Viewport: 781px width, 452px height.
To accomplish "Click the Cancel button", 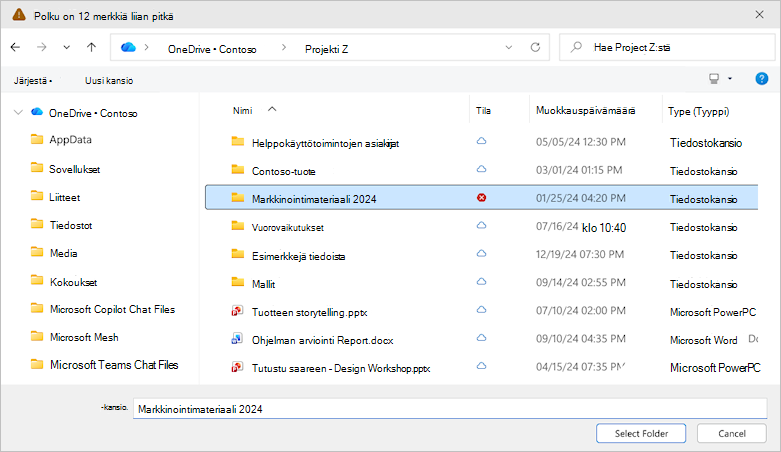I will tap(732, 433).
